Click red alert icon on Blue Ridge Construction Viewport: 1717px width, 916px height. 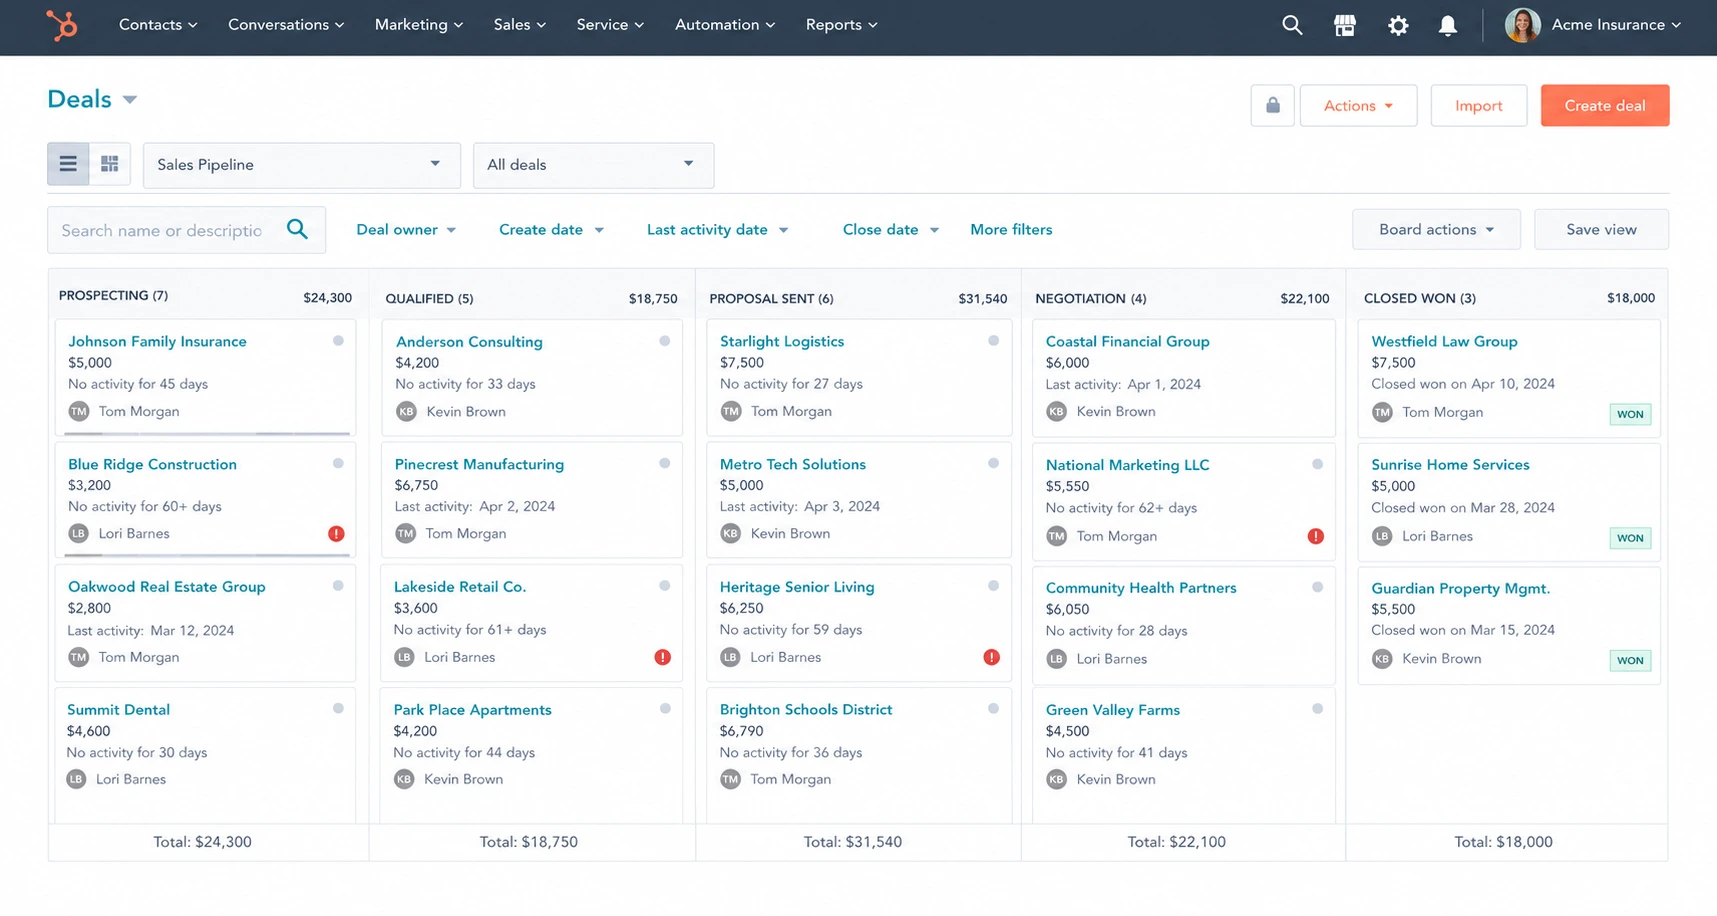tap(336, 534)
